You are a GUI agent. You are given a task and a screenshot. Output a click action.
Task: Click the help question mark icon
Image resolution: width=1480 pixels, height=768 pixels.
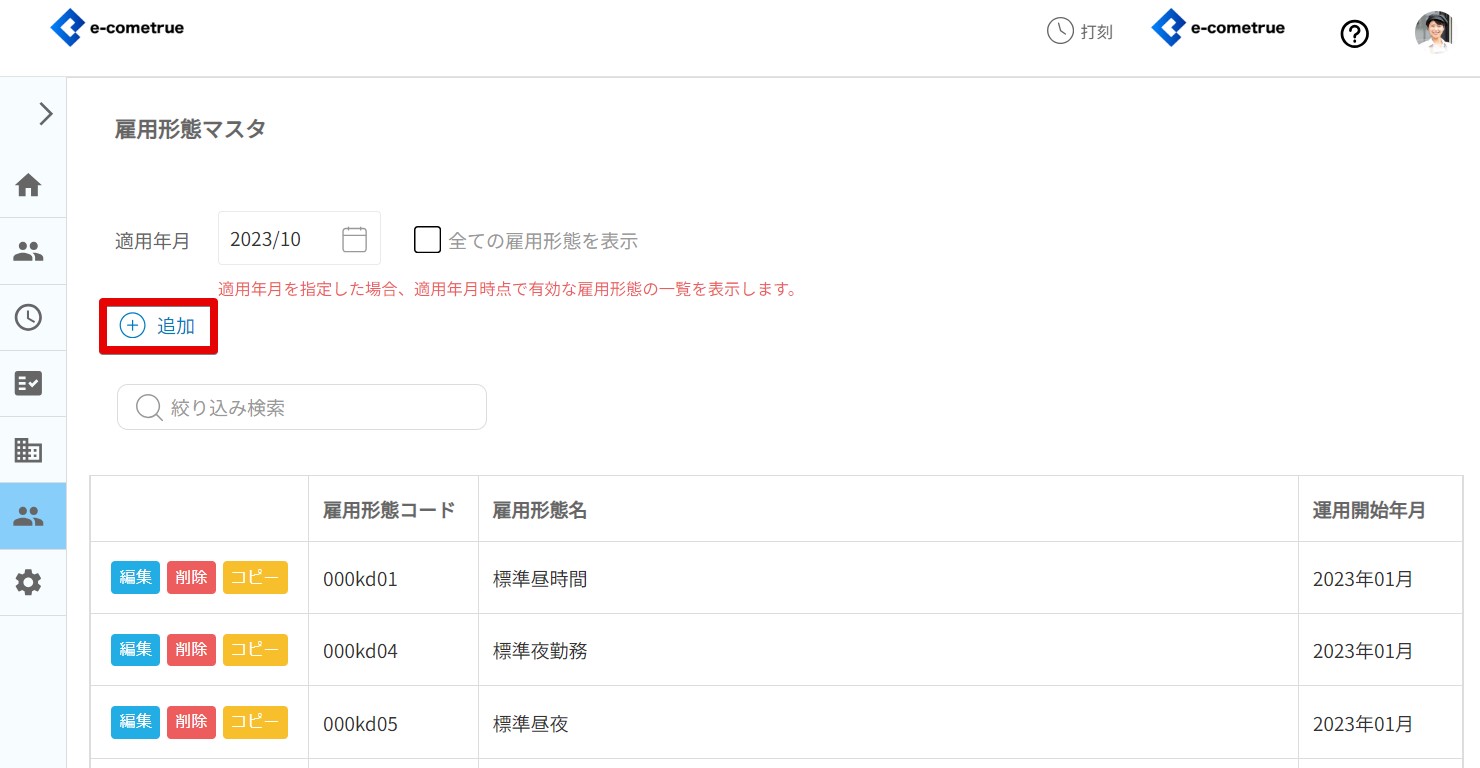point(1354,34)
